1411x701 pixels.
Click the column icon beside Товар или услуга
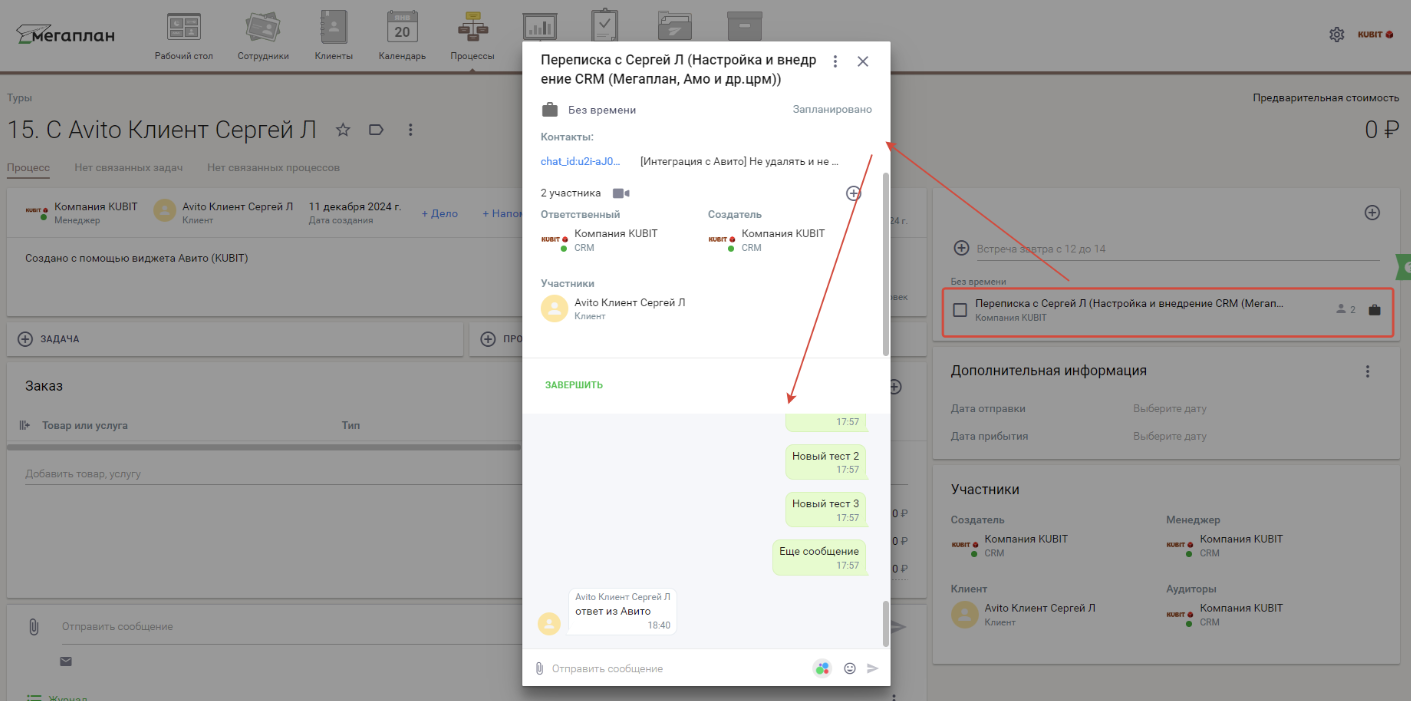coord(25,426)
